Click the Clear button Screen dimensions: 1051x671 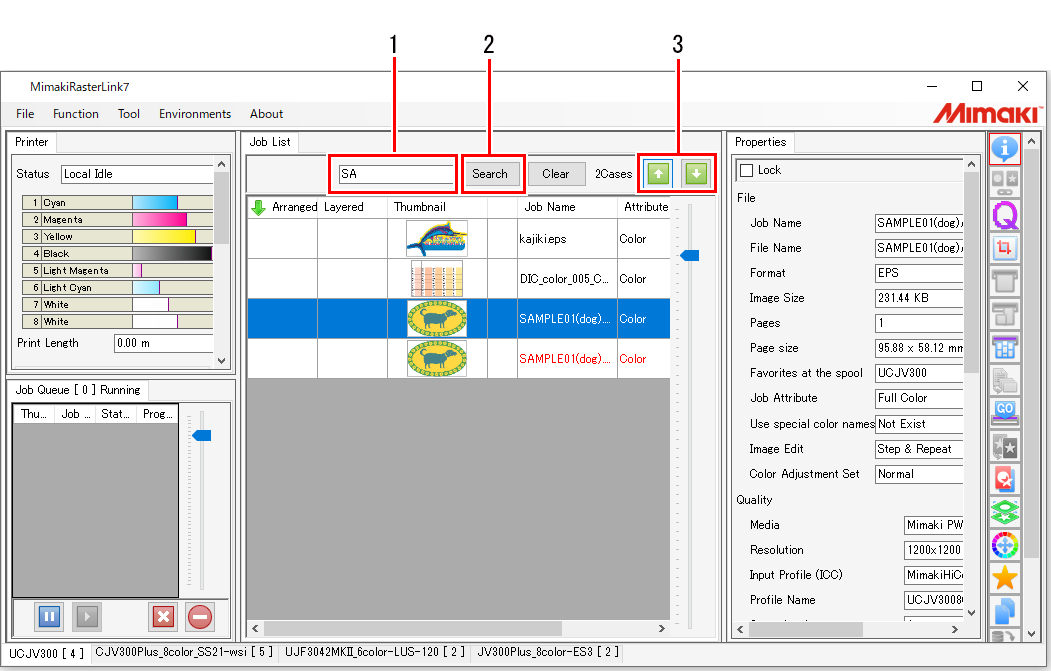click(x=556, y=174)
